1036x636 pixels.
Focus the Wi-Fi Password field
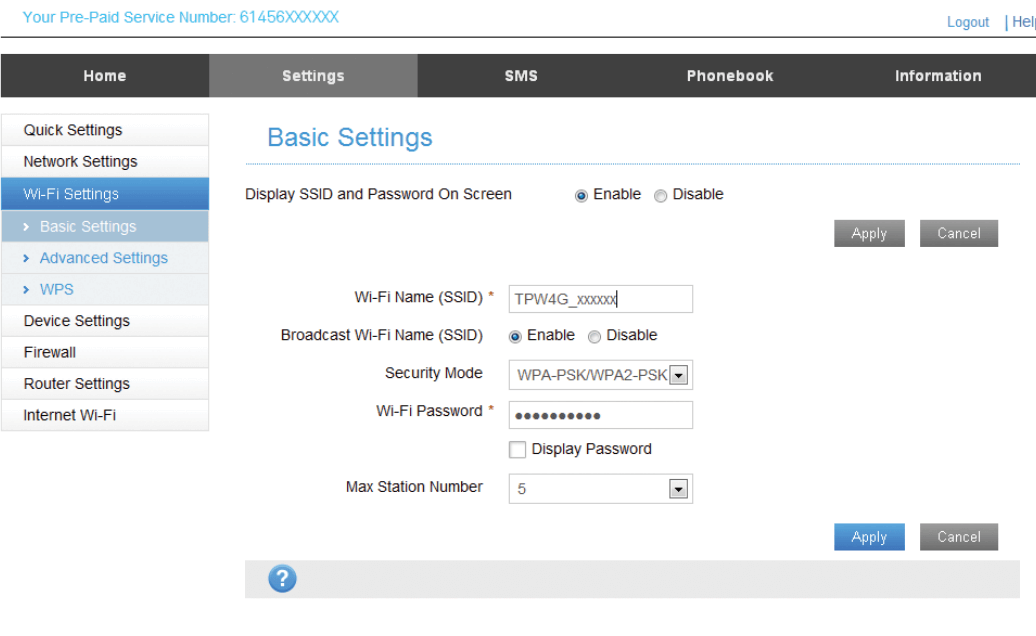point(600,415)
